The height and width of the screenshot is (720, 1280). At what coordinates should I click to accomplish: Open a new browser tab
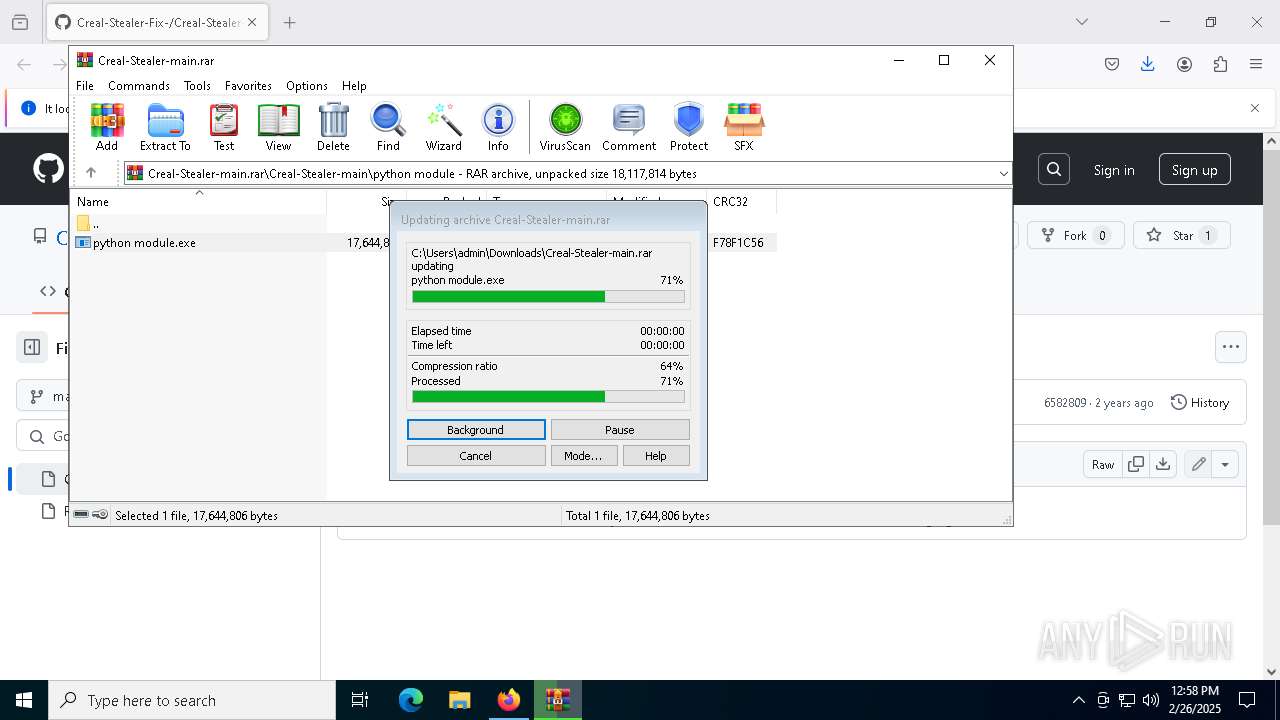pyautogui.click(x=290, y=22)
